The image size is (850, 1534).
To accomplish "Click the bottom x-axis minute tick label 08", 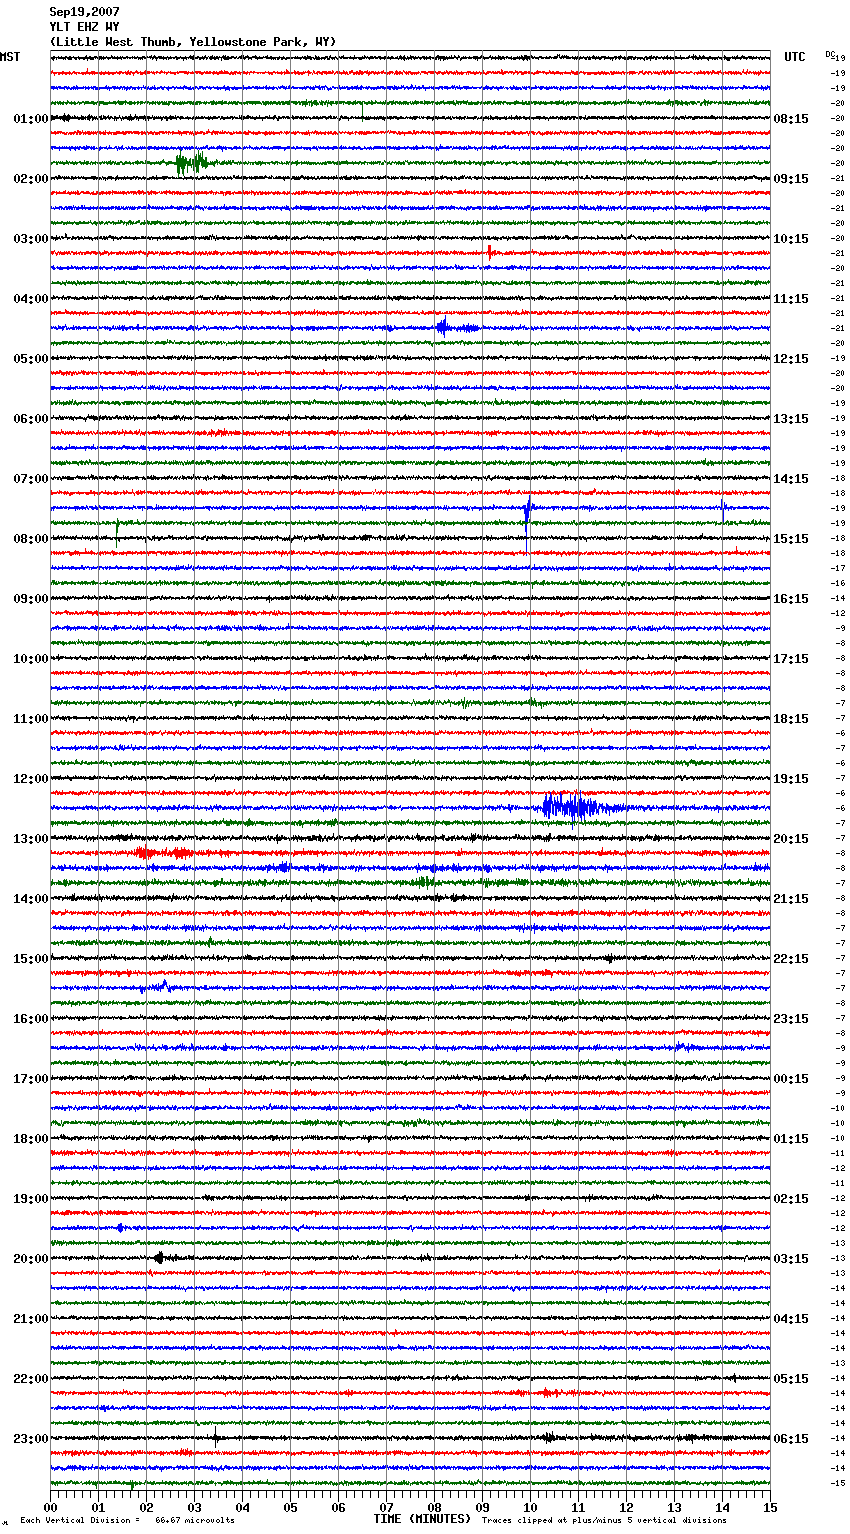I will pyautogui.click(x=434, y=1507).
